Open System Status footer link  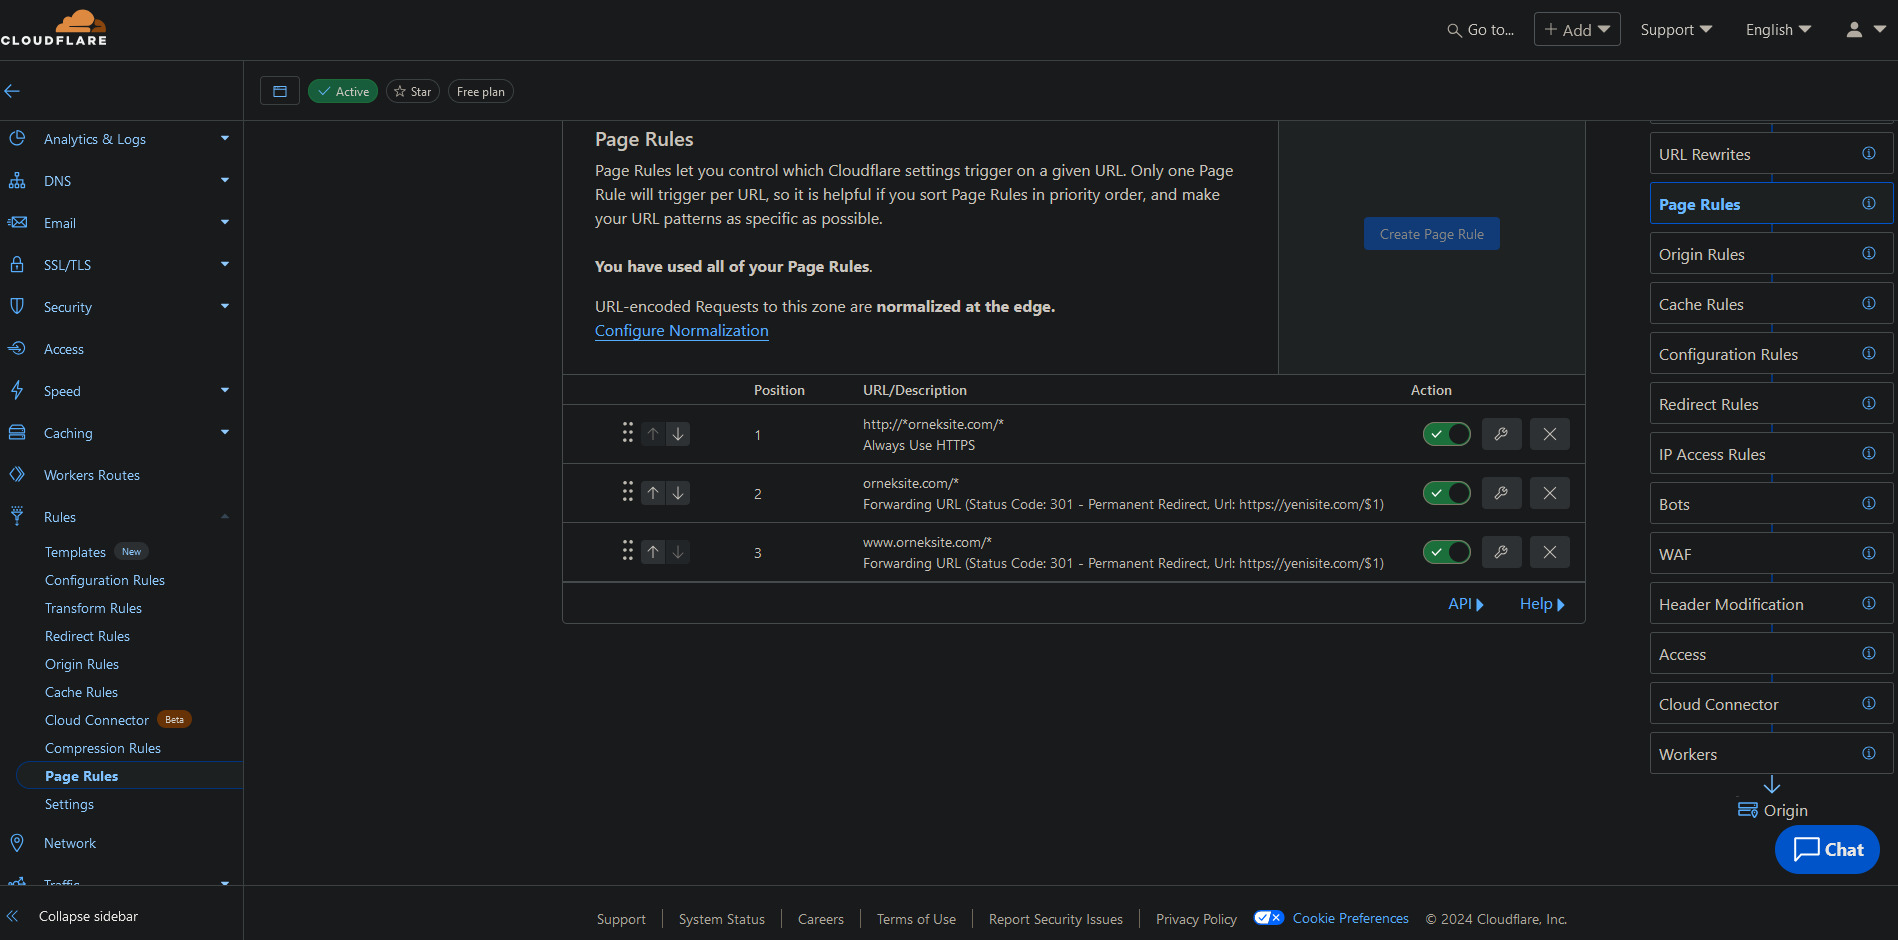coord(722,919)
